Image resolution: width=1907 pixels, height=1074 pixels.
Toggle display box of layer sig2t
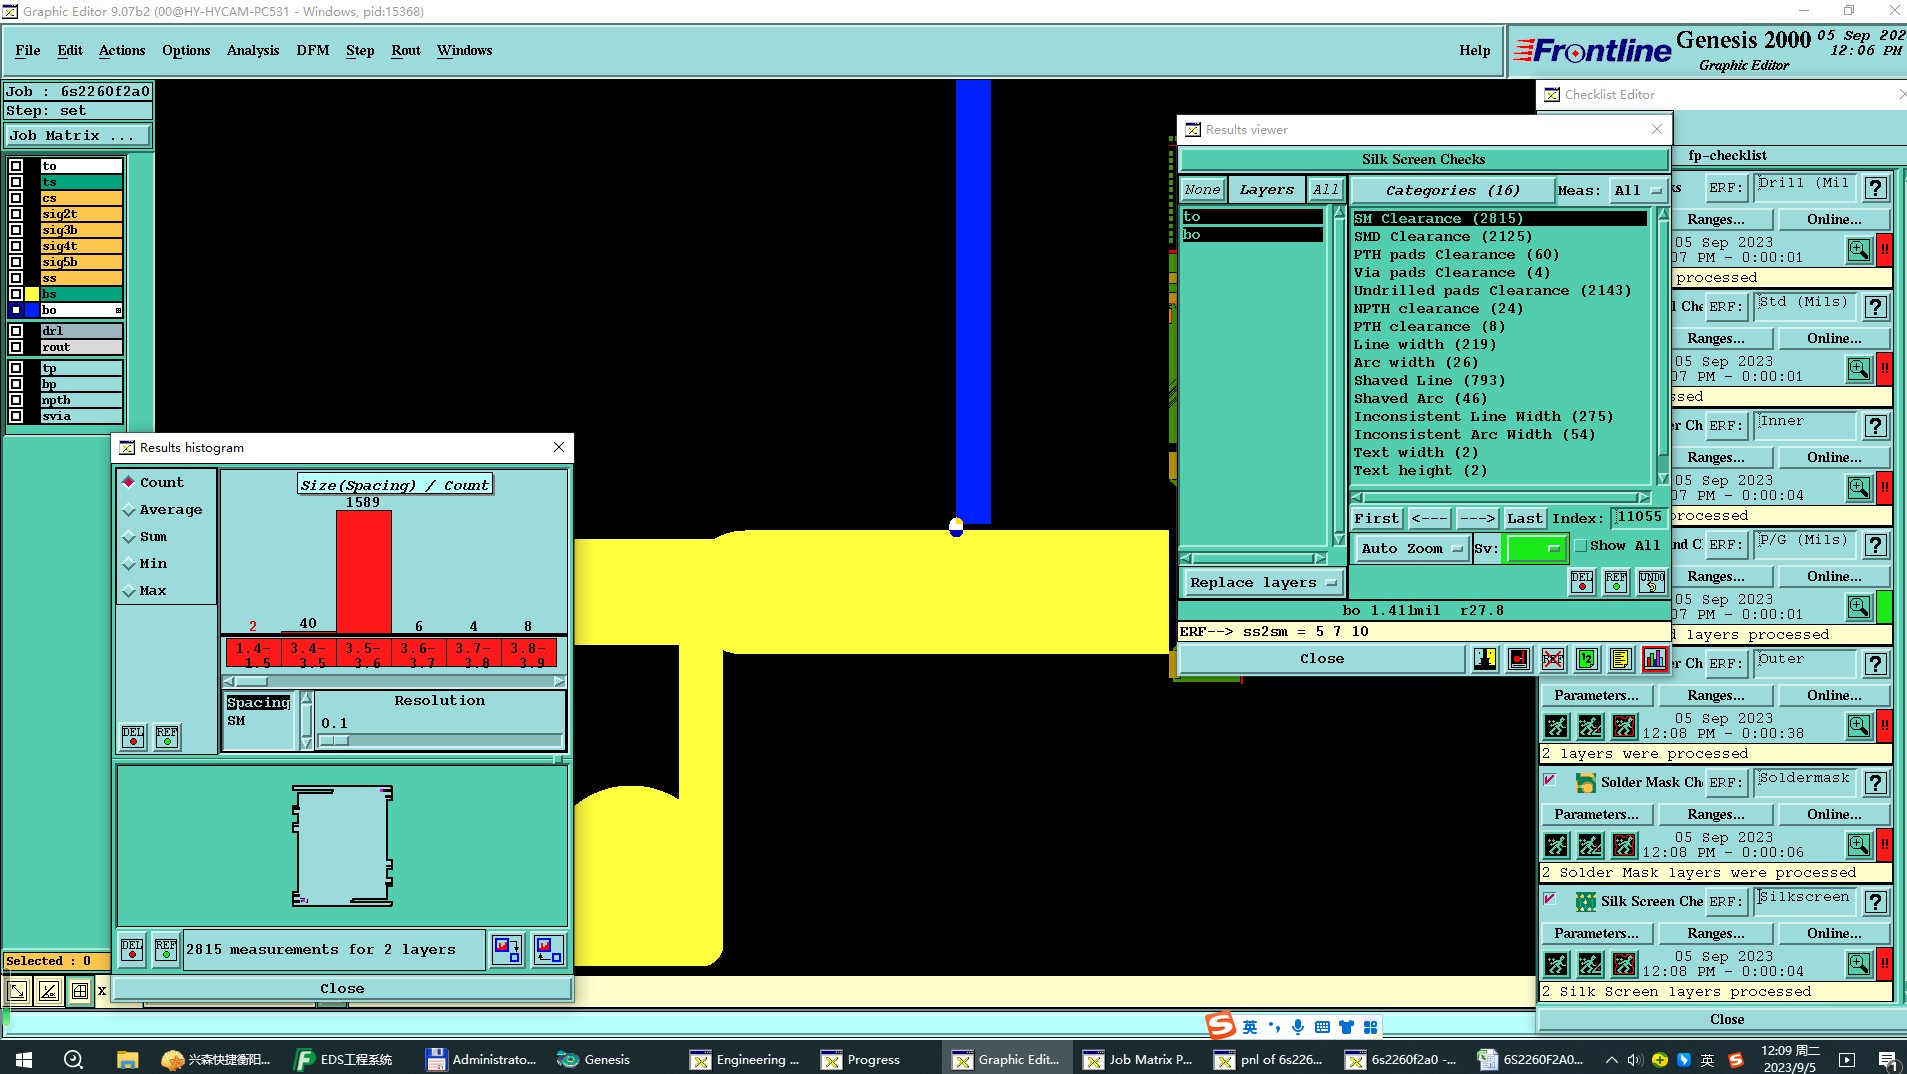[16, 214]
